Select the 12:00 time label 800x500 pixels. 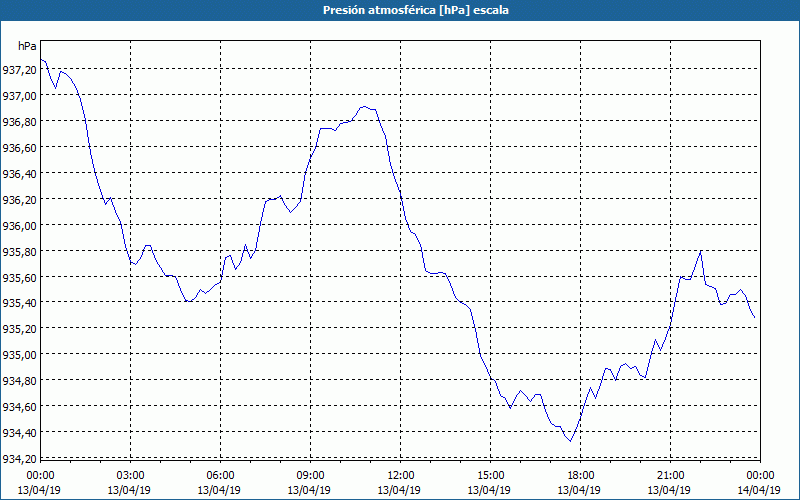[x=401, y=476]
